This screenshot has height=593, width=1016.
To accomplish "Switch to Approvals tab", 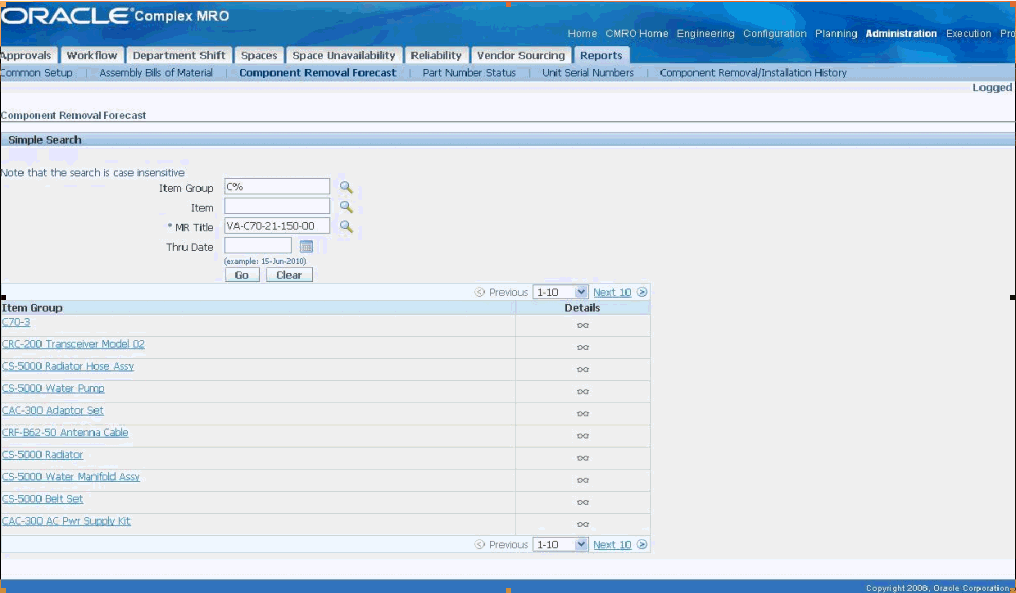I will pos(28,56).
